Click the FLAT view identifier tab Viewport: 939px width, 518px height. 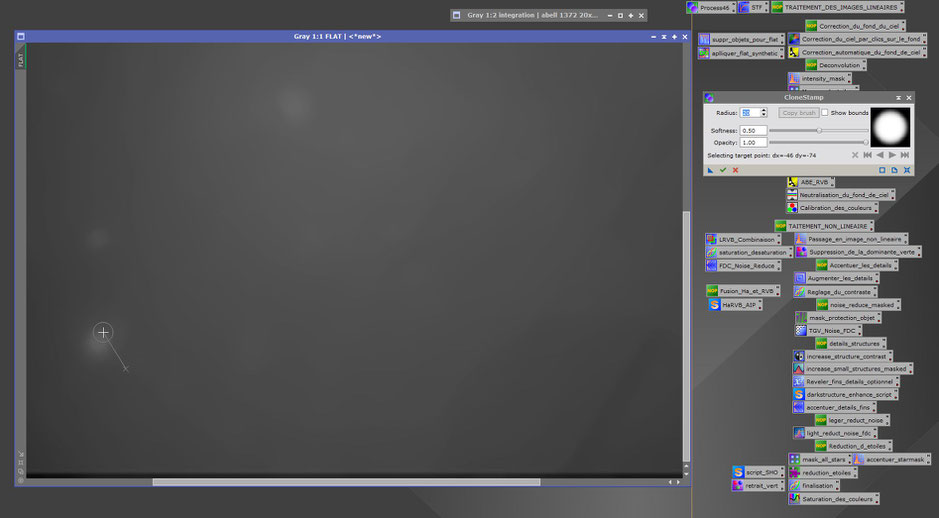20,59
